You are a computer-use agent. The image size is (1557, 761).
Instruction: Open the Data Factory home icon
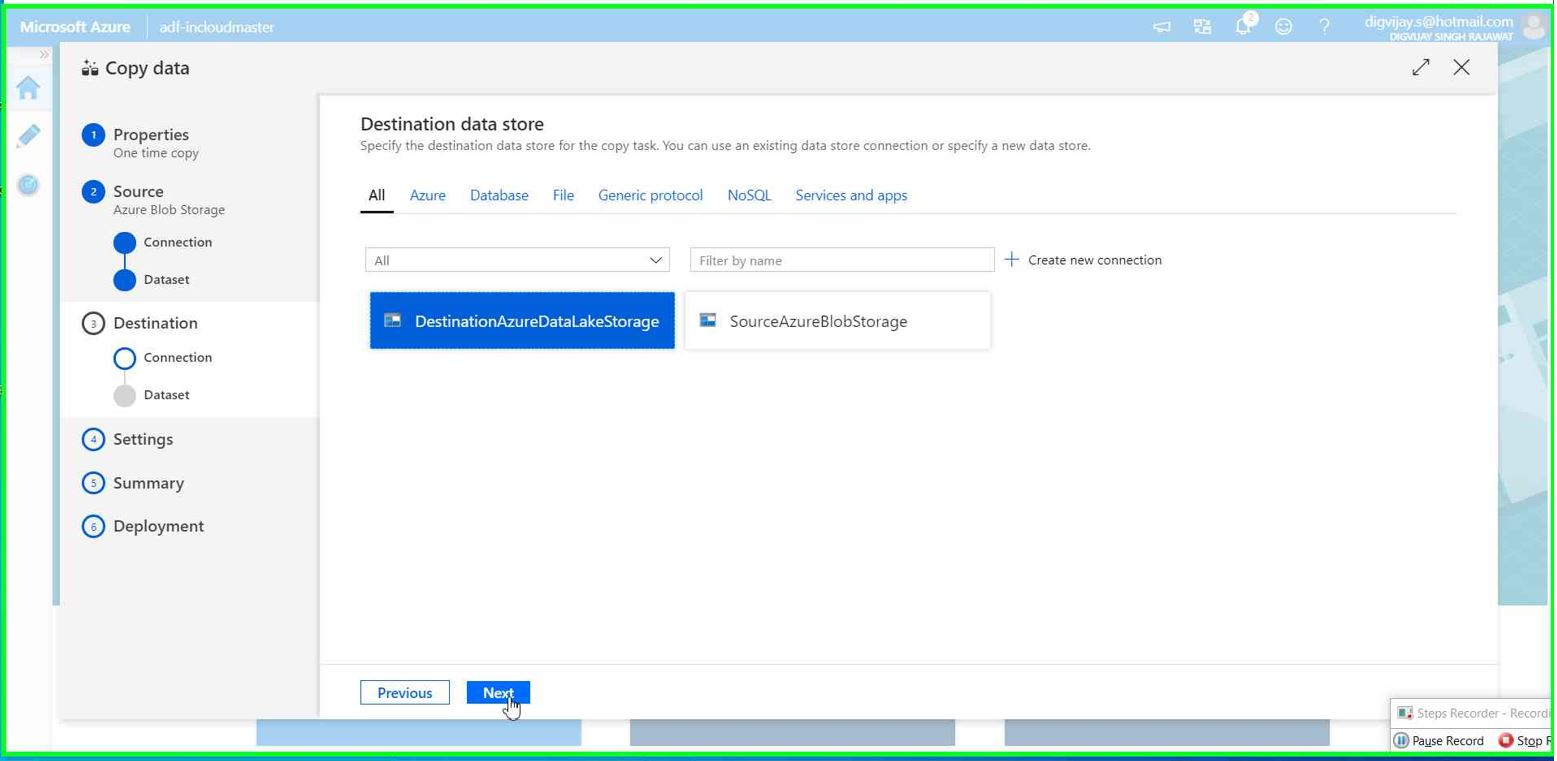click(28, 88)
